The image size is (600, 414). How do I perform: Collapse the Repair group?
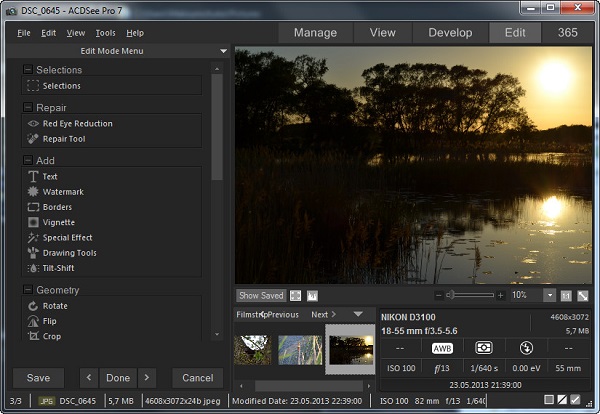[x=28, y=107]
